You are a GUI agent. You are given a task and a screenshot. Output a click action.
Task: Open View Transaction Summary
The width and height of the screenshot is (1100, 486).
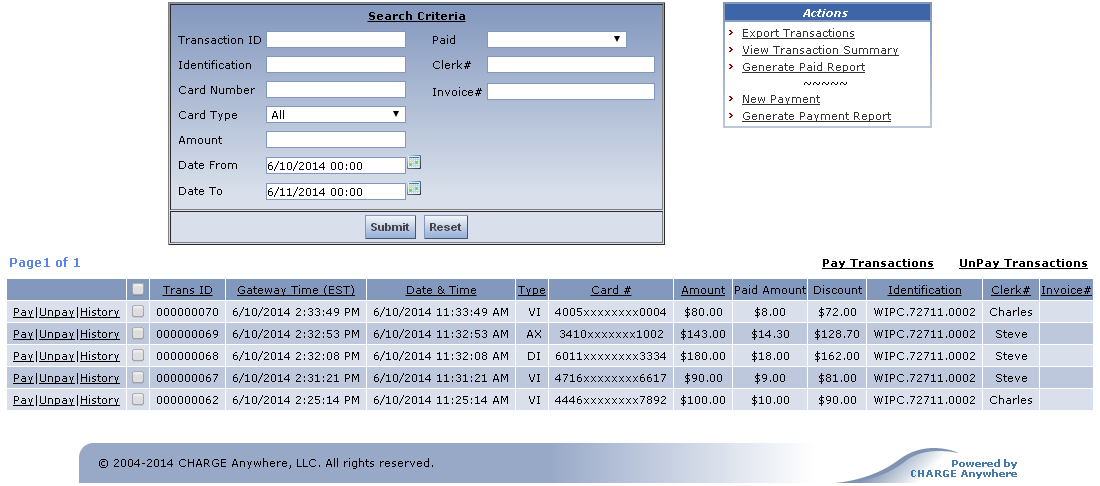tap(820, 50)
